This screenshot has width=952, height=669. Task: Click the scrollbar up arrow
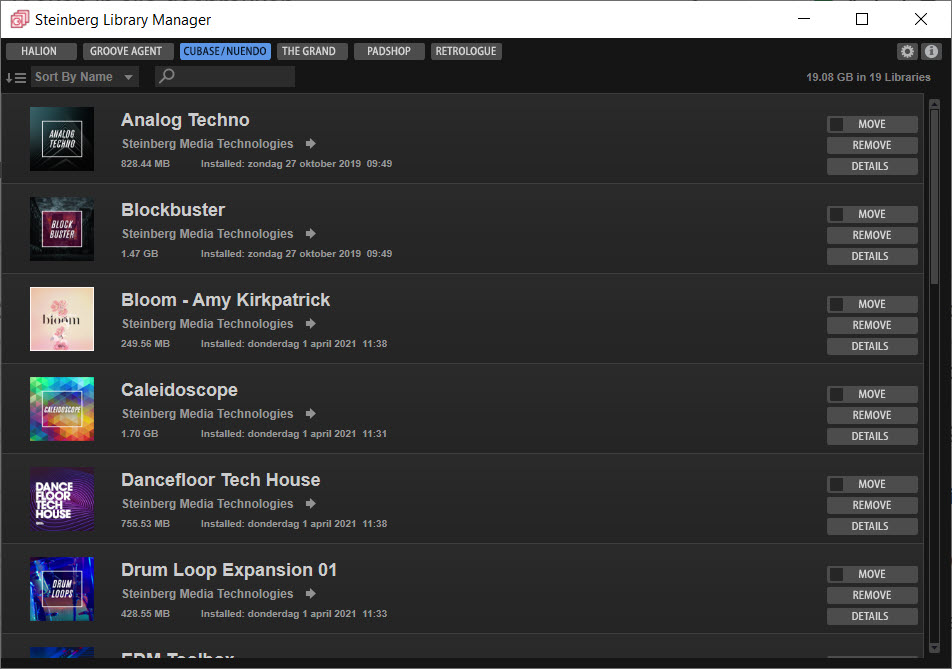click(x=934, y=104)
